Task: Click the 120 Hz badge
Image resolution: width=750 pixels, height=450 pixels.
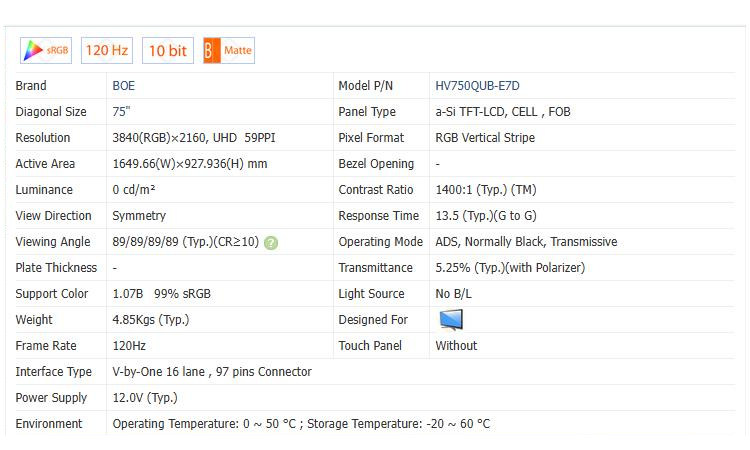Action: 107,50
